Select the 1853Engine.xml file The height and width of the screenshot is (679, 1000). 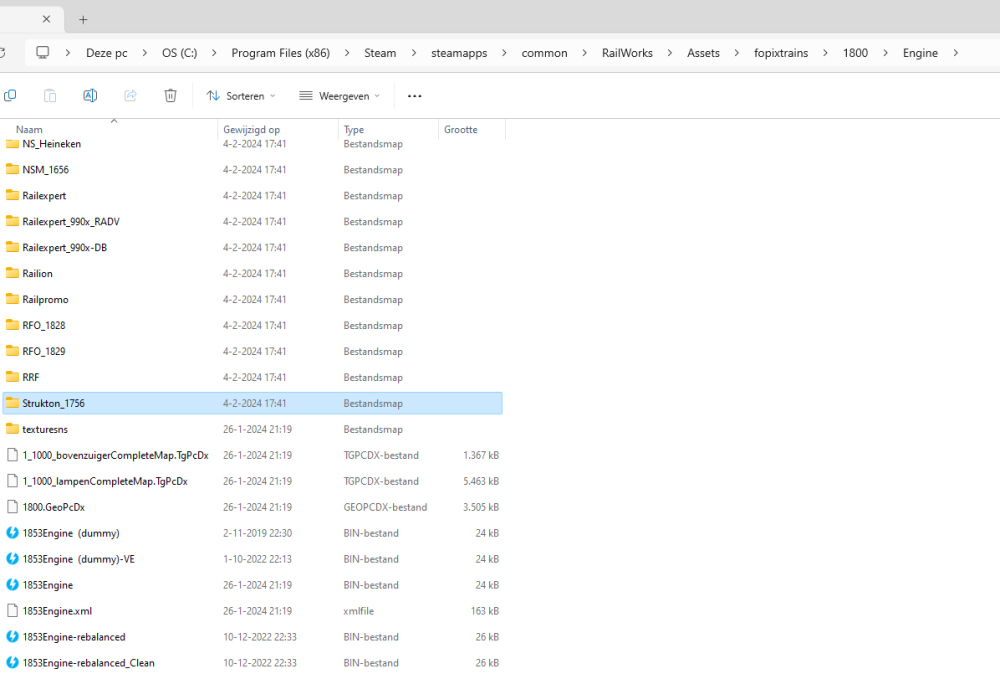pos(57,611)
